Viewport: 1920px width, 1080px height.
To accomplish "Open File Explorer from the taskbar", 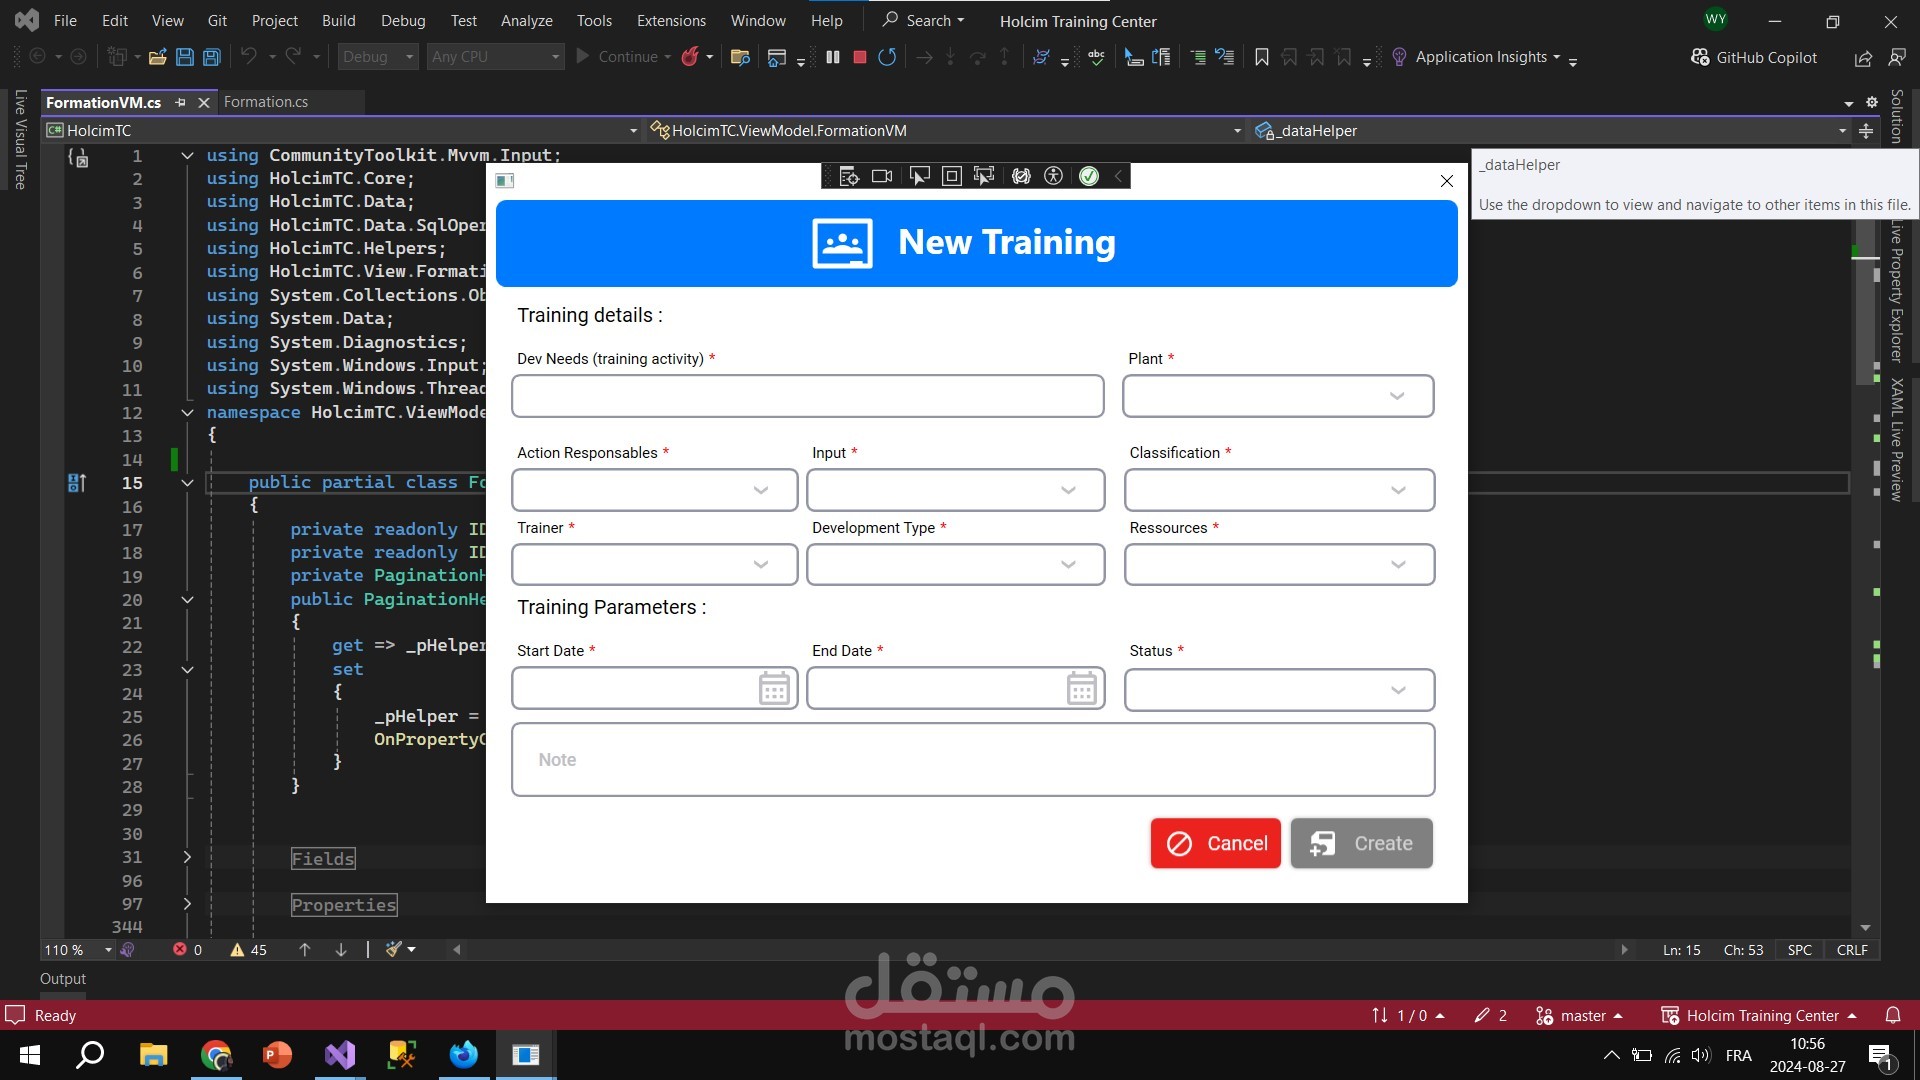I will tap(153, 1055).
